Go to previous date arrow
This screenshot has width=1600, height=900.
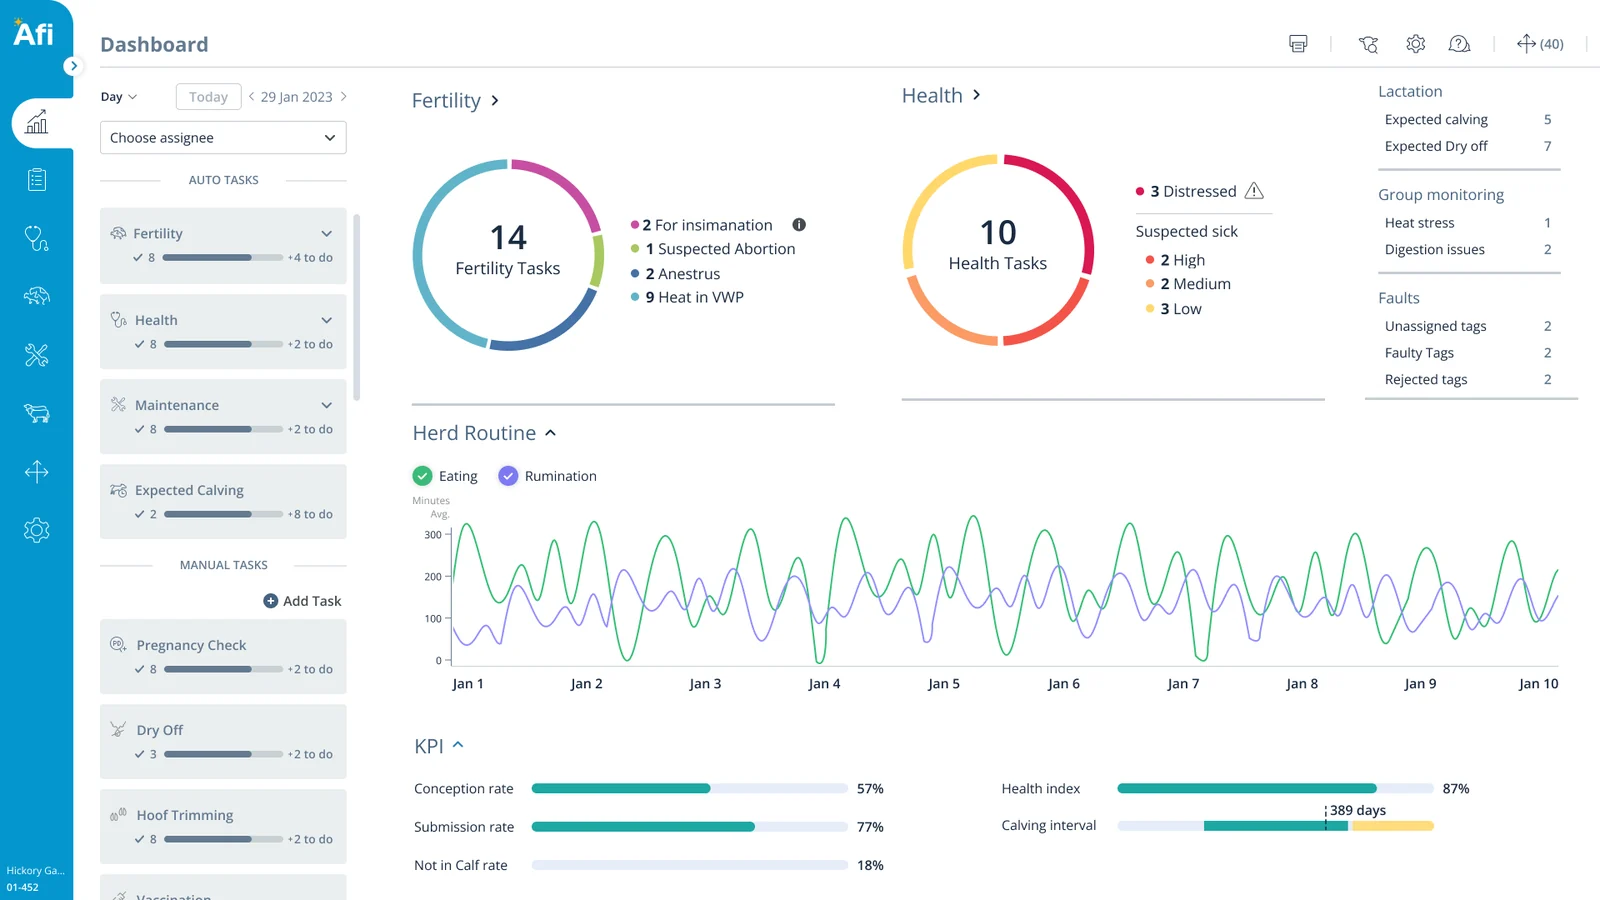click(251, 97)
